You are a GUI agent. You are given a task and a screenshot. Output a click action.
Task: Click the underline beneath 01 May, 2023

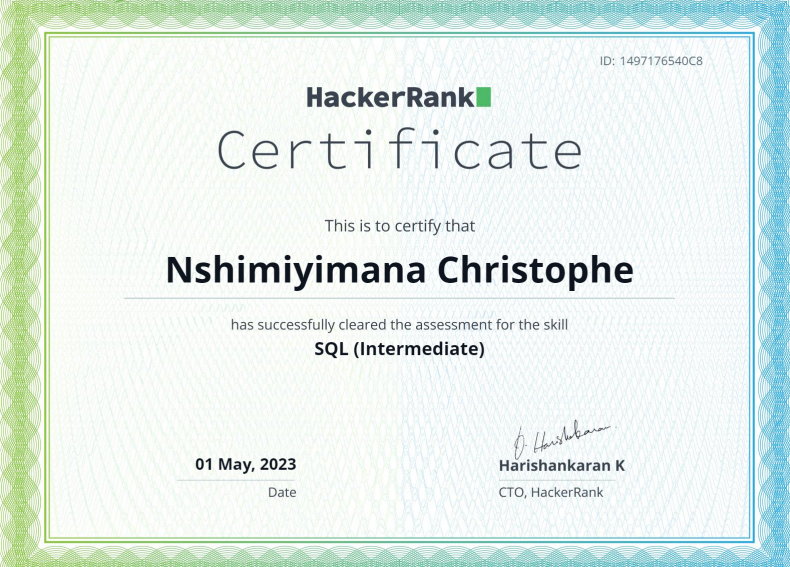coord(237,480)
